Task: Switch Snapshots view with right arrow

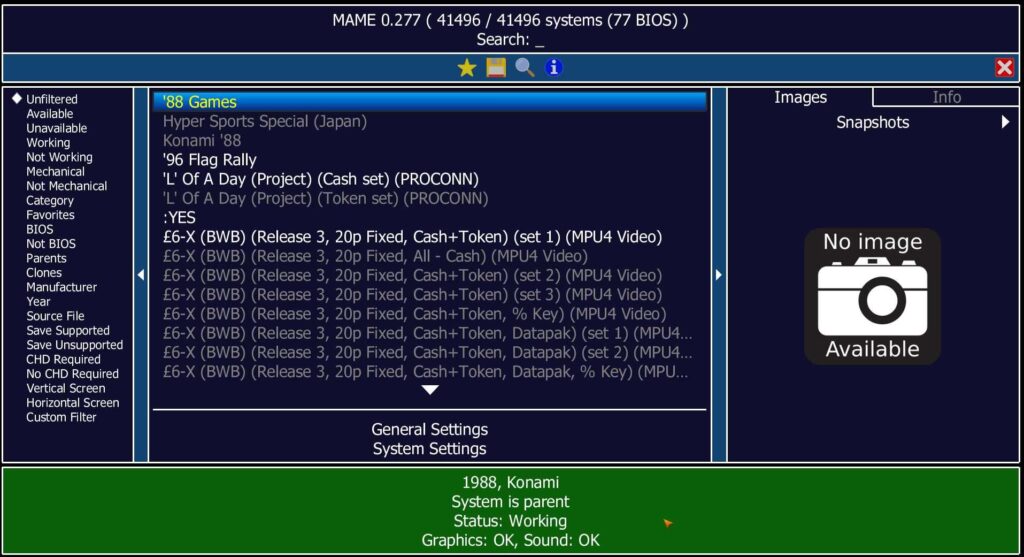Action: click(x=1005, y=122)
